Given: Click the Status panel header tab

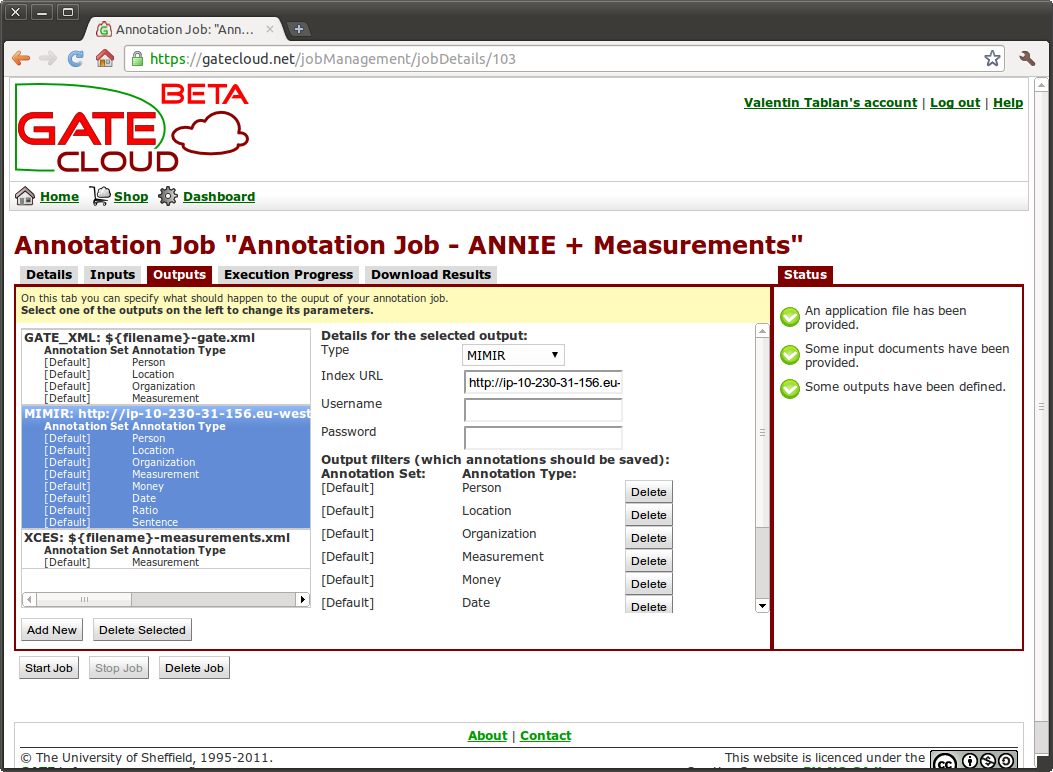Looking at the screenshot, I should pyautogui.click(x=805, y=275).
